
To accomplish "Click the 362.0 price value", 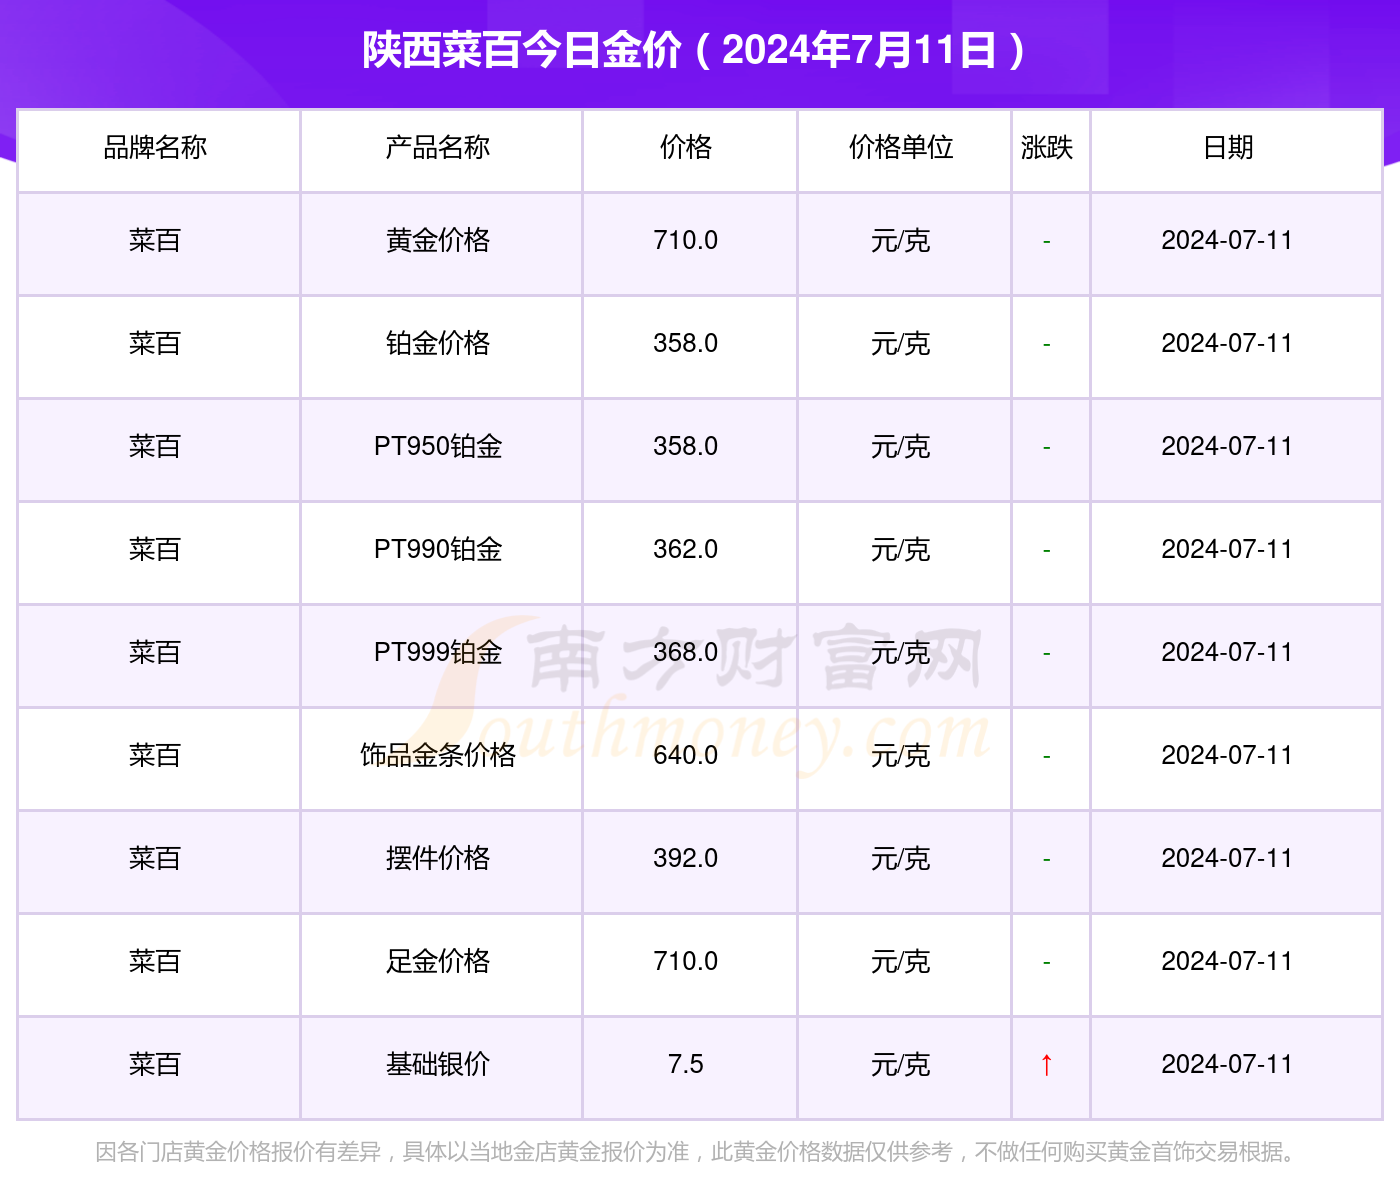I will [686, 550].
